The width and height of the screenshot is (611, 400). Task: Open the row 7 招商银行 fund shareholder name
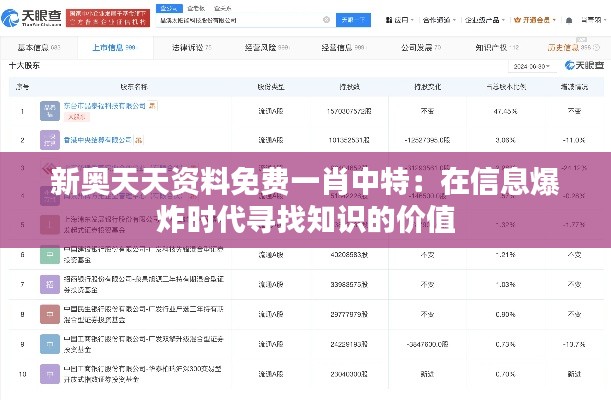[144, 284]
